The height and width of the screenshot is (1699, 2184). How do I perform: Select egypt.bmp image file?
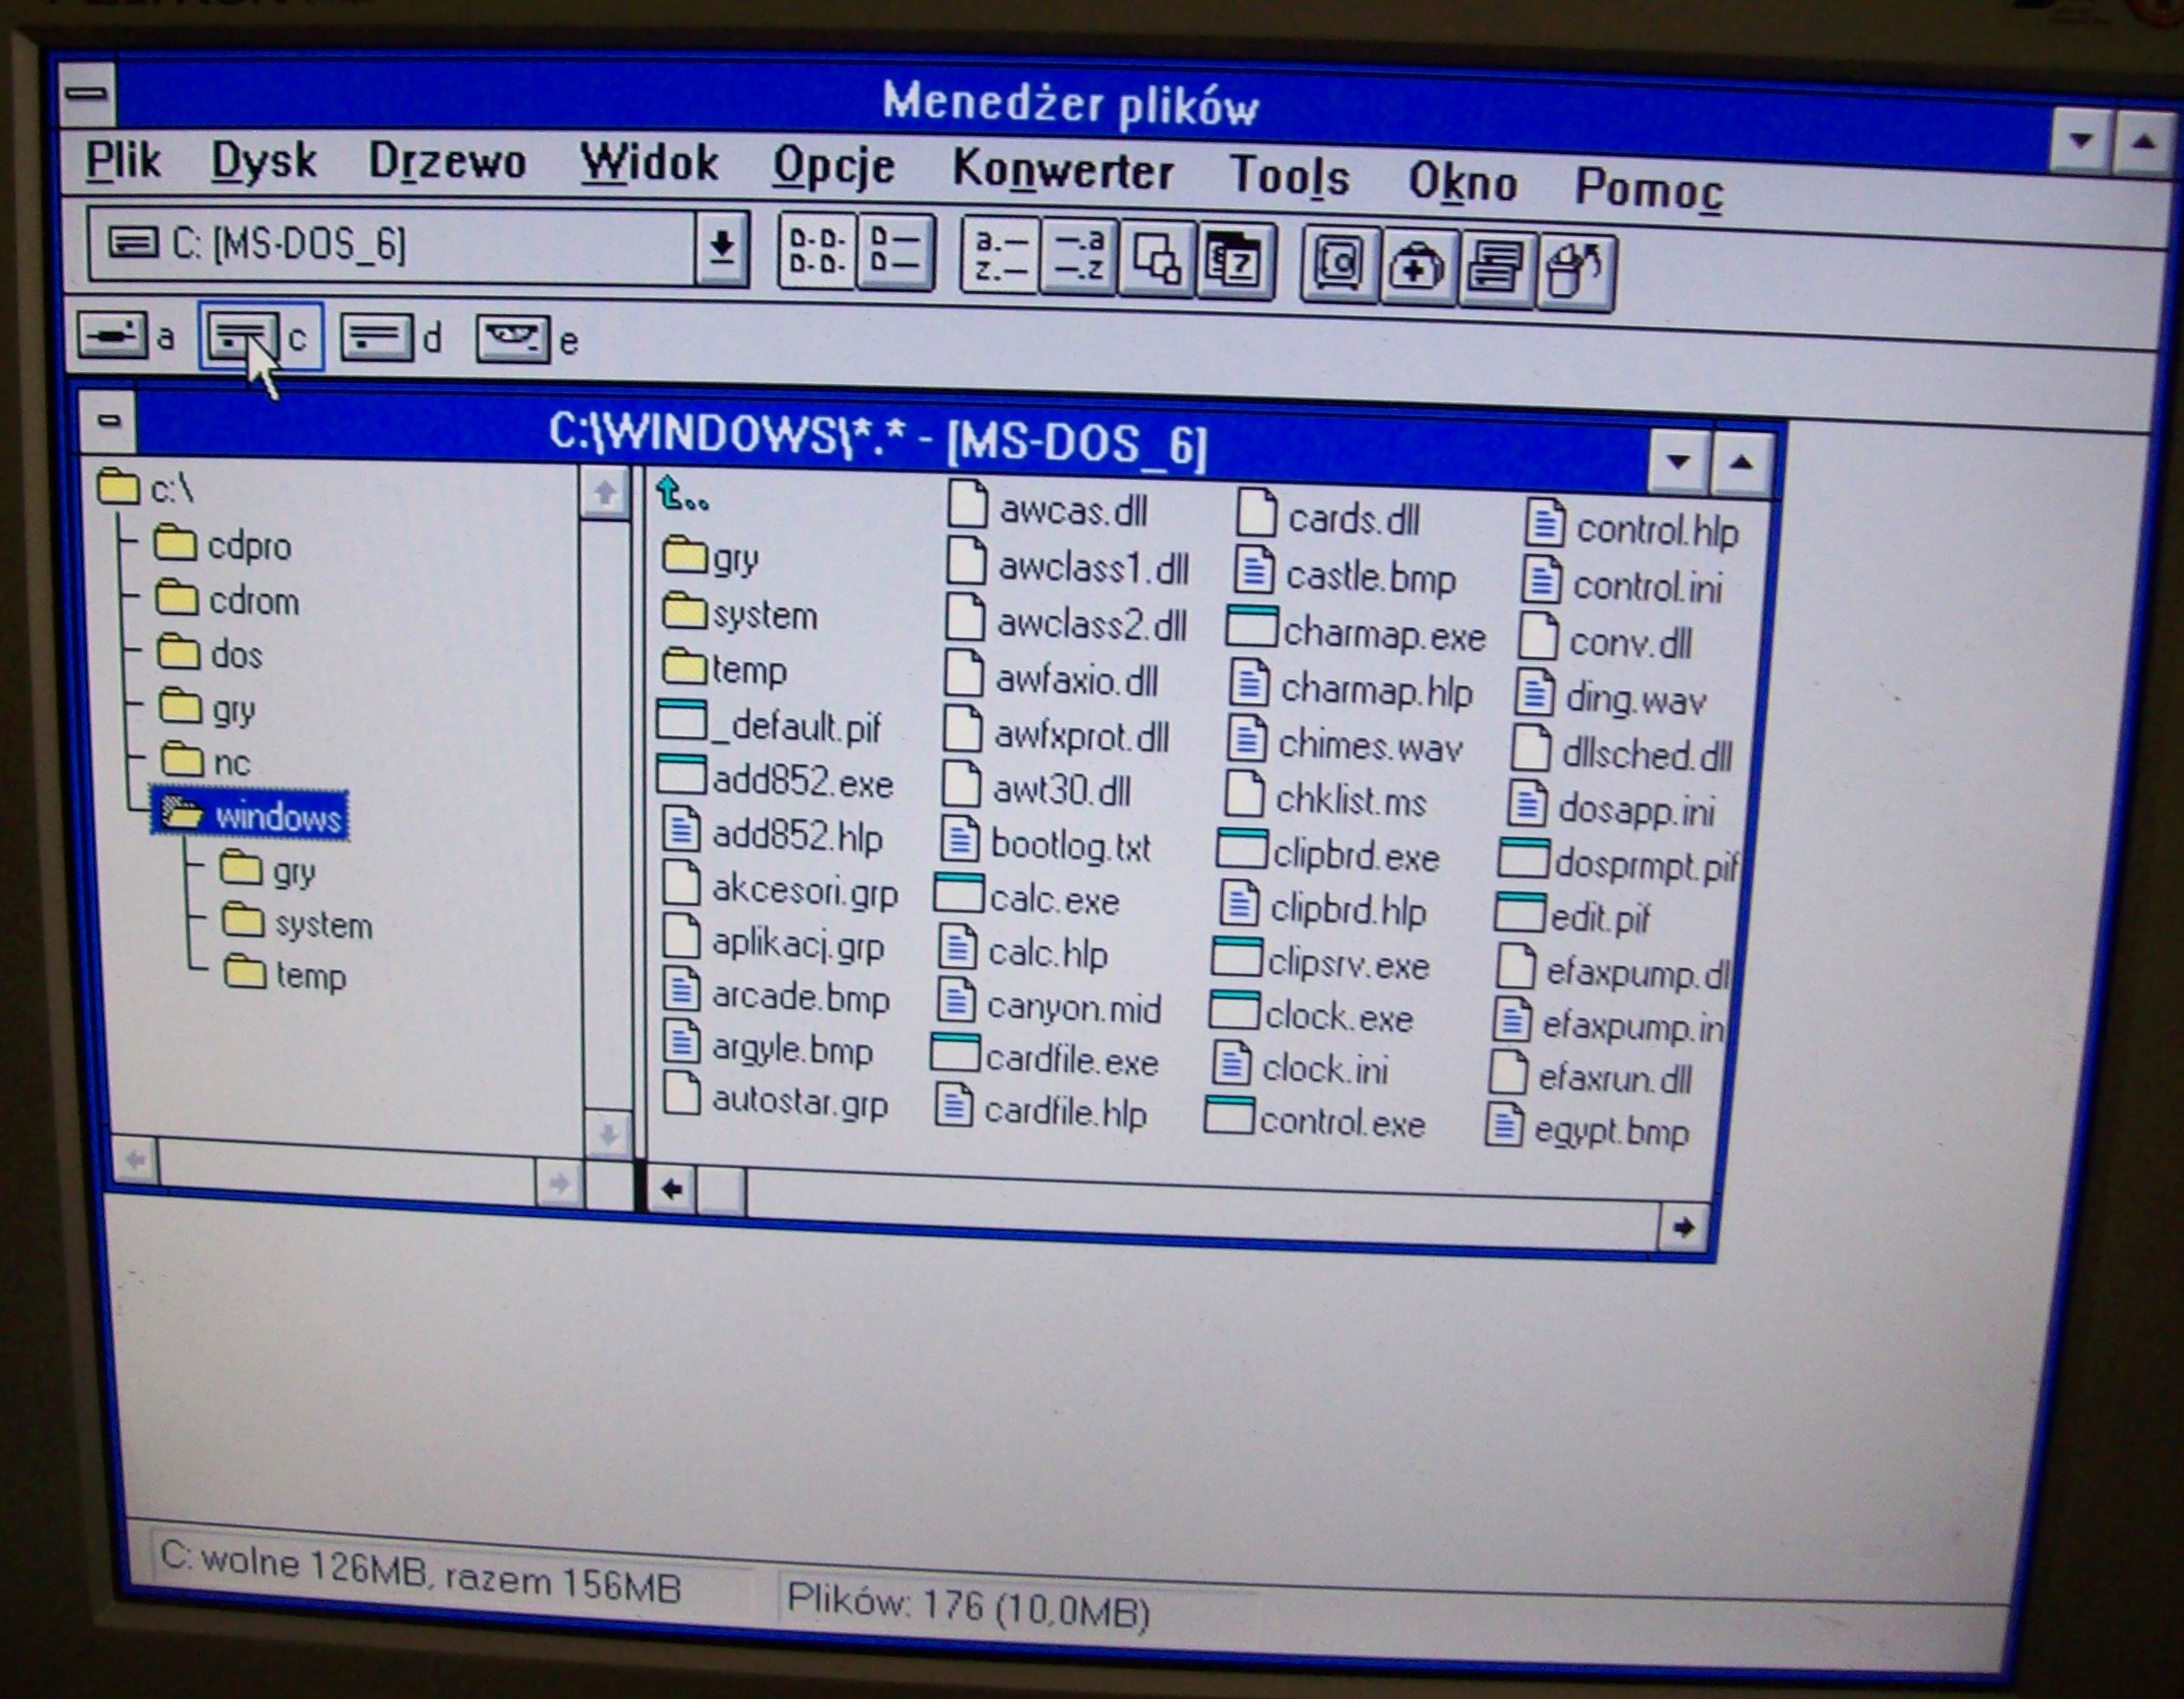1588,1130
